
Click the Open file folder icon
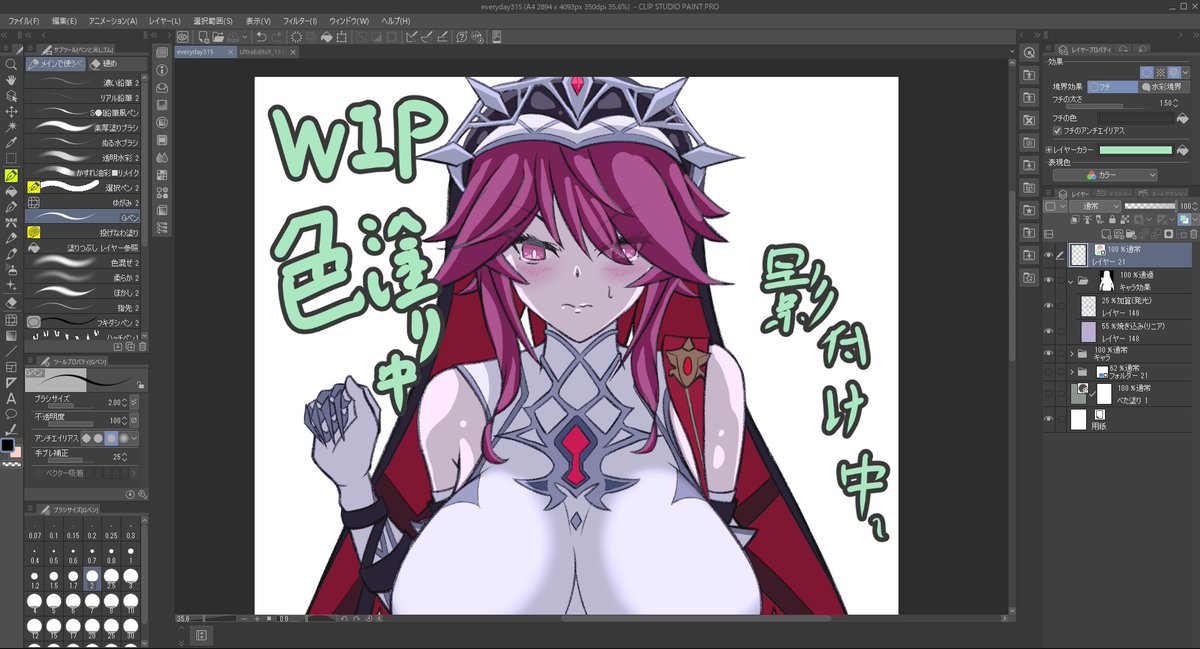point(219,37)
